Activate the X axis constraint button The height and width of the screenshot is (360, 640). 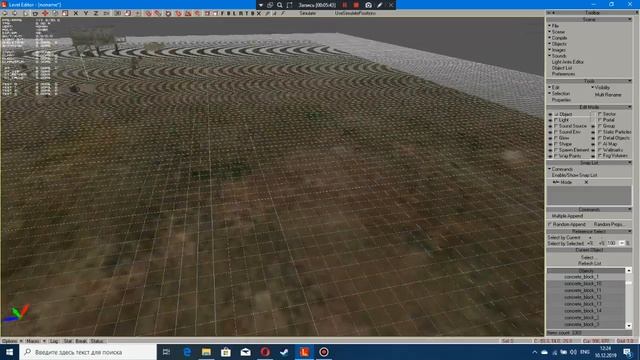tap(76, 13)
